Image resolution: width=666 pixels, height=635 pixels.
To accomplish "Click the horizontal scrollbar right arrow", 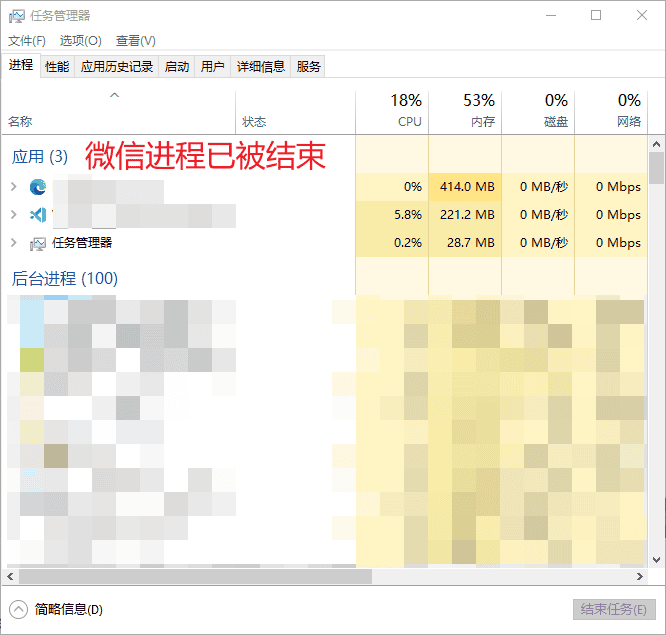I will pos(640,576).
